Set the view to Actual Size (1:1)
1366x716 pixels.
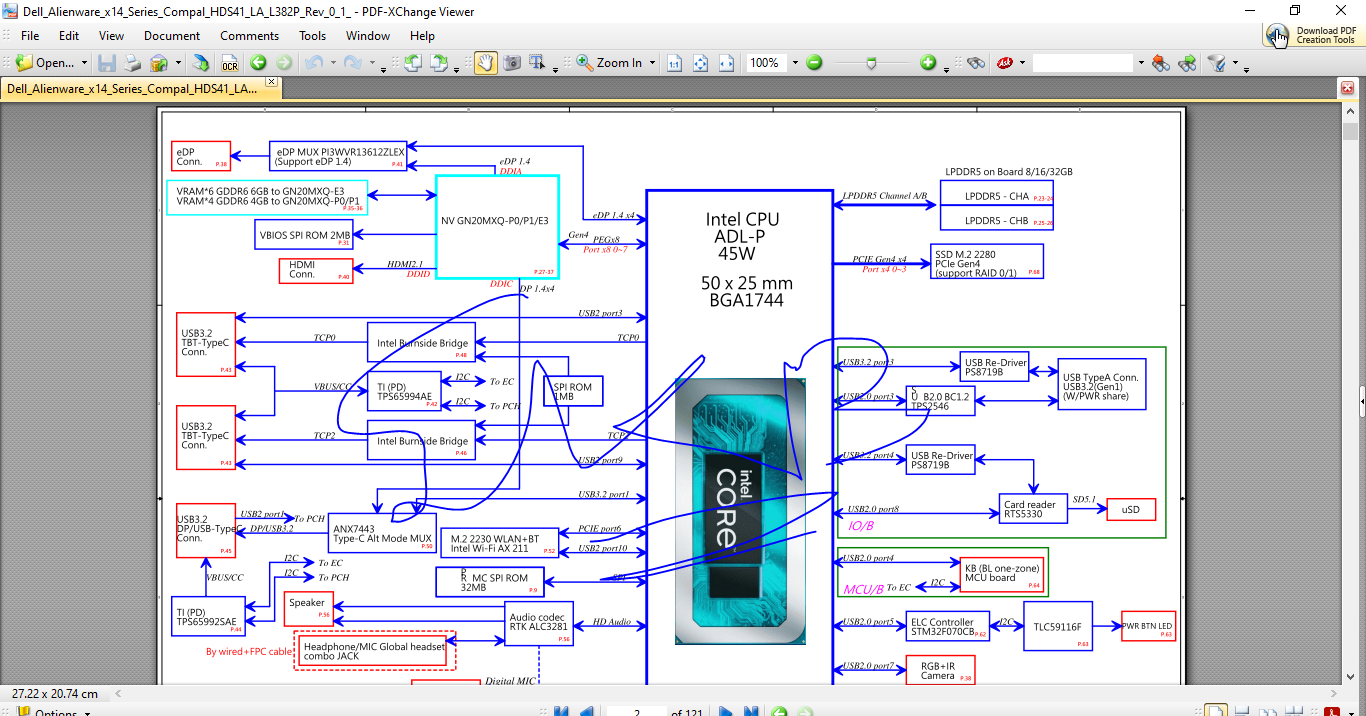point(674,62)
